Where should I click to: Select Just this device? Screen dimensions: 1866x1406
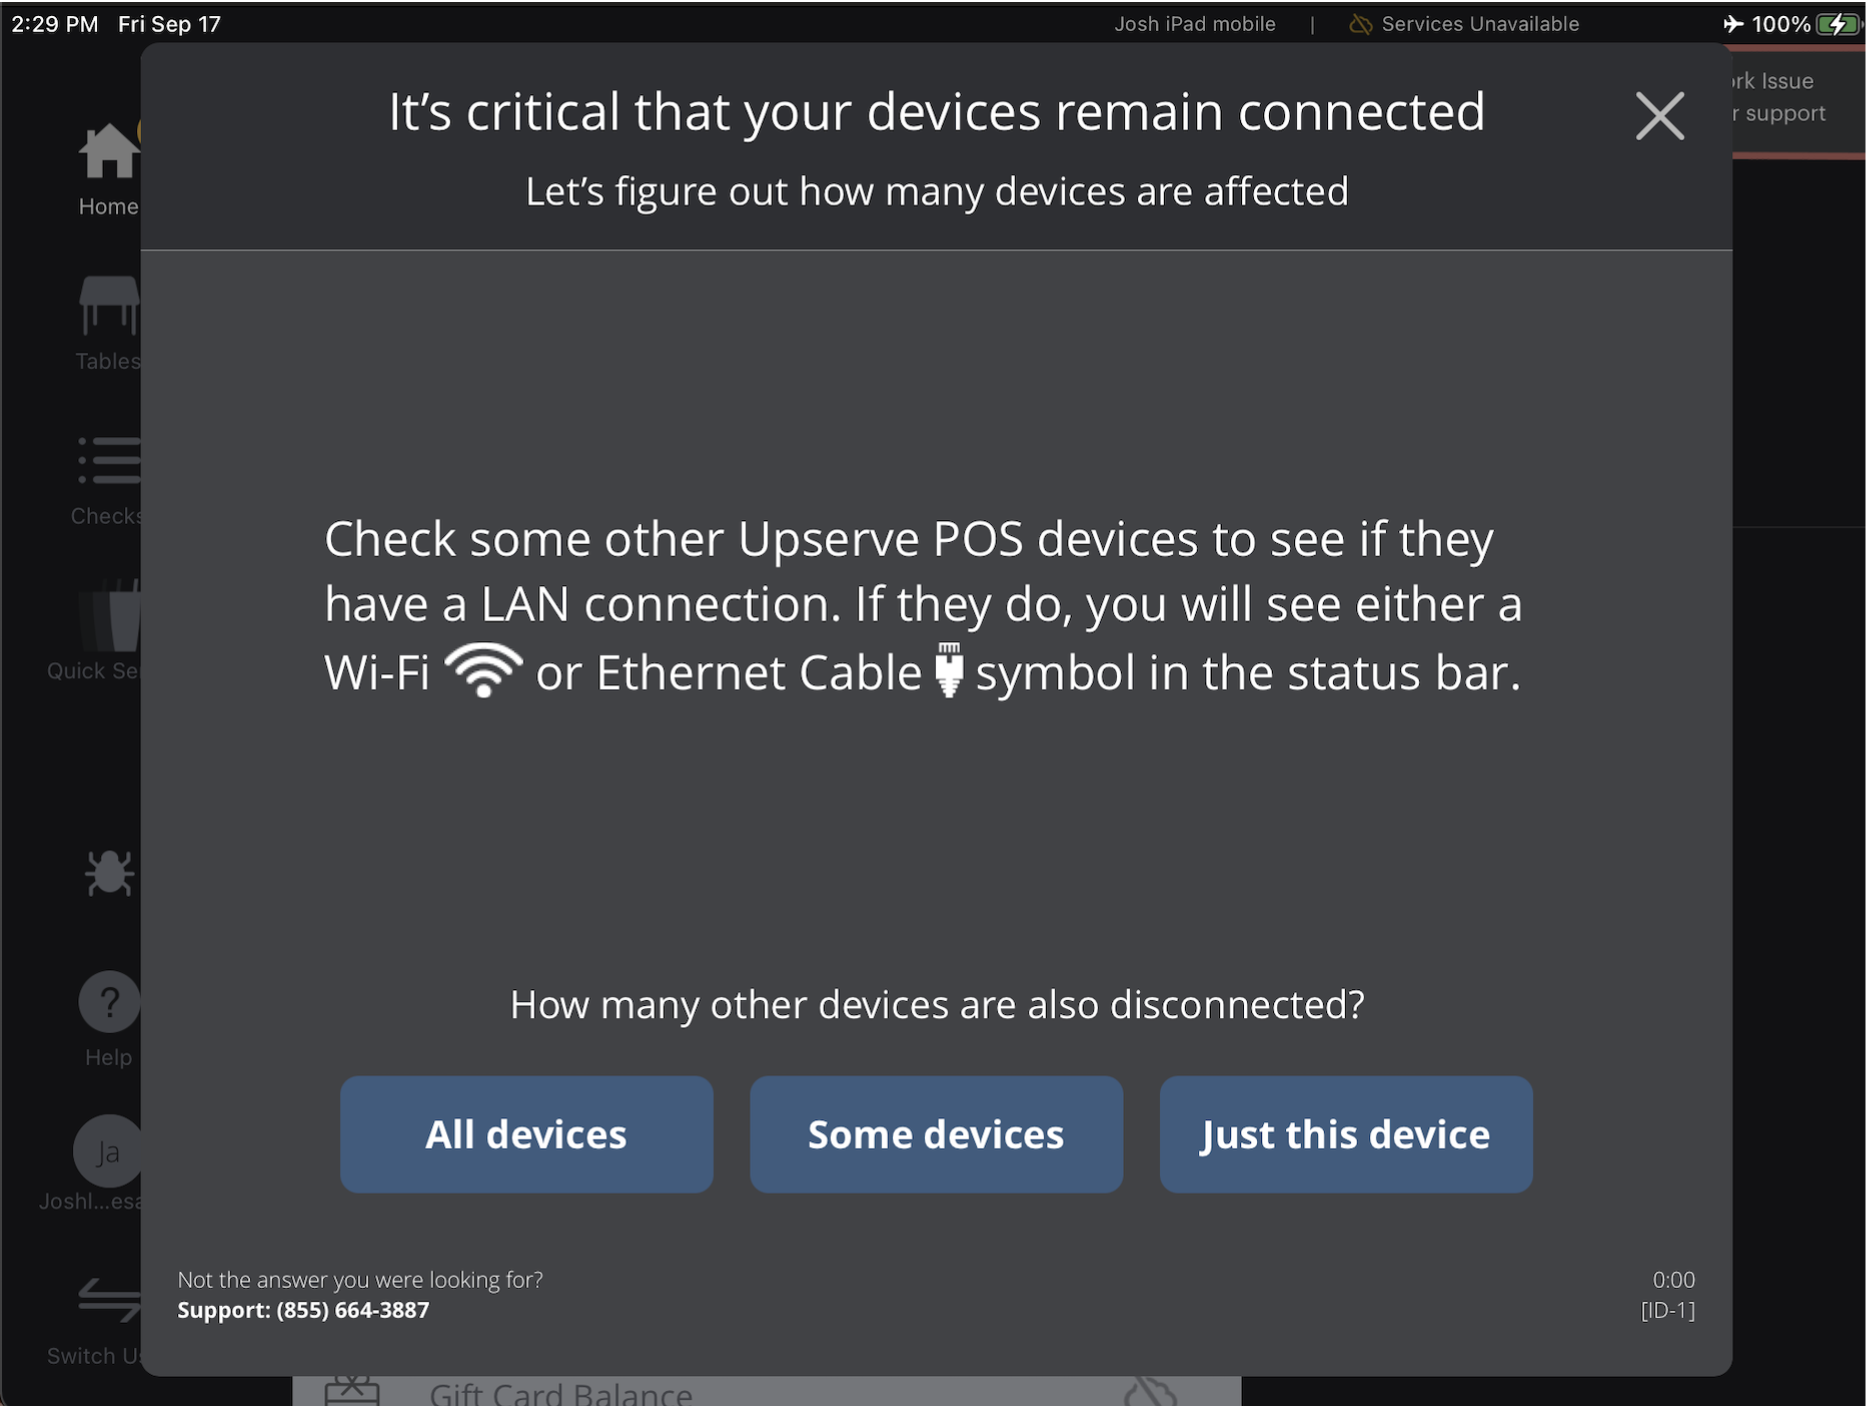[1345, 1134]
